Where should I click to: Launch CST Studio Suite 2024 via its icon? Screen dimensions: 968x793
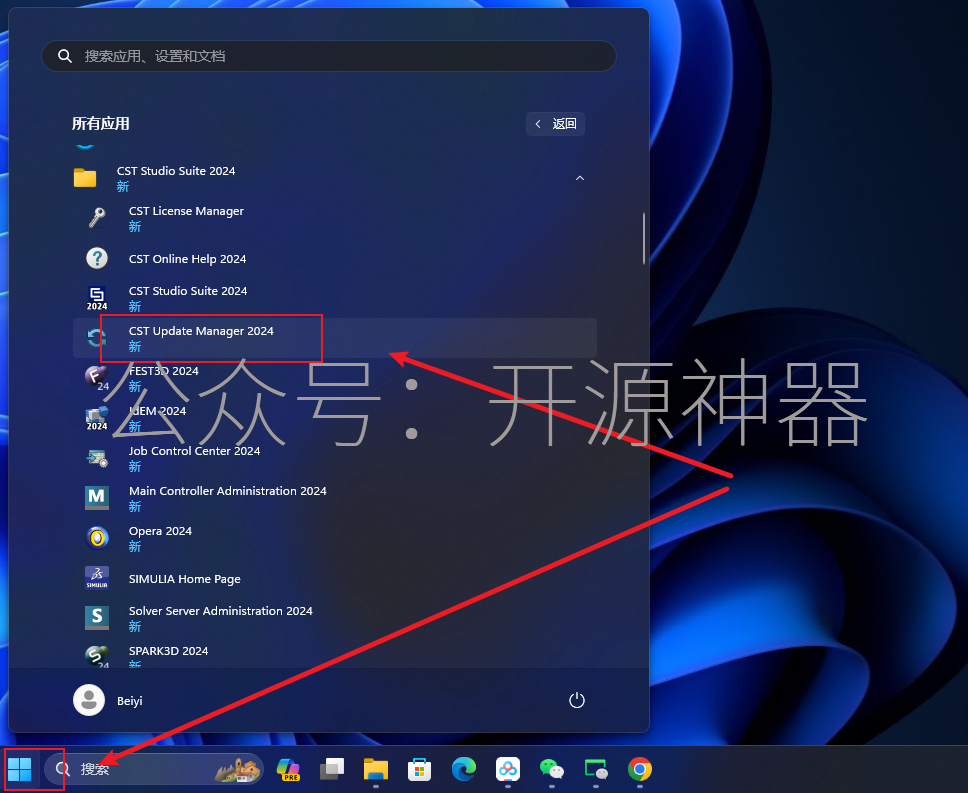point(97,298)
